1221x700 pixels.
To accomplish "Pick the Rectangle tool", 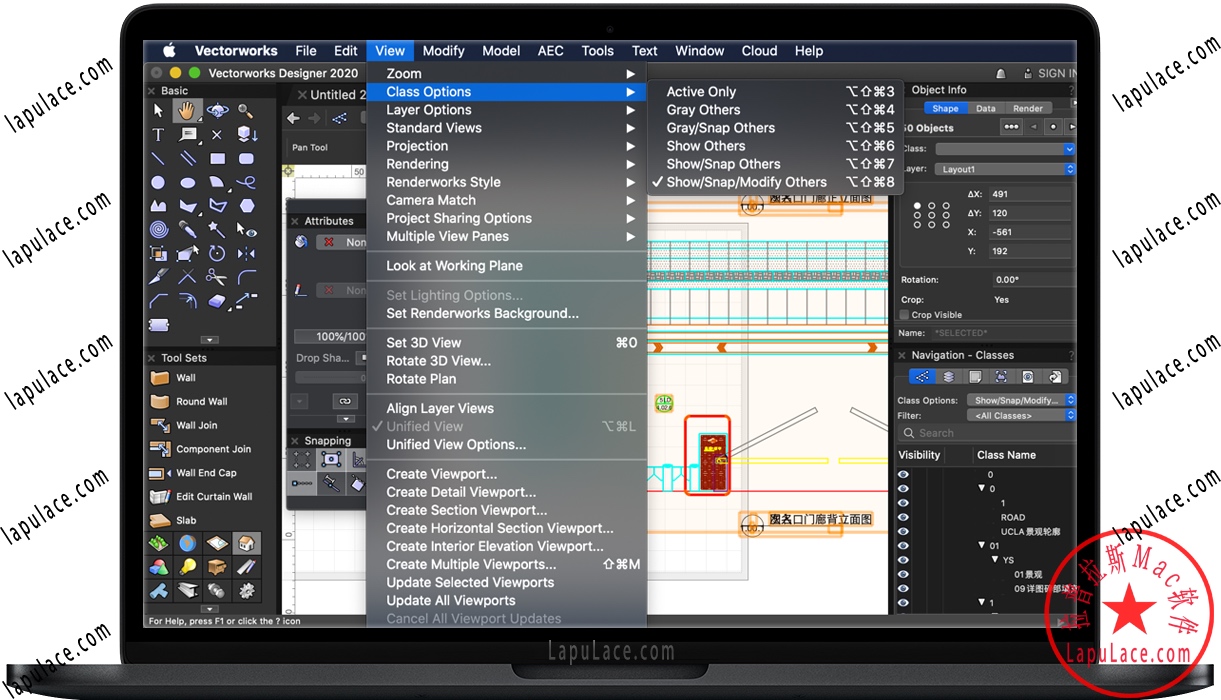I will click(x=217, y=158).
